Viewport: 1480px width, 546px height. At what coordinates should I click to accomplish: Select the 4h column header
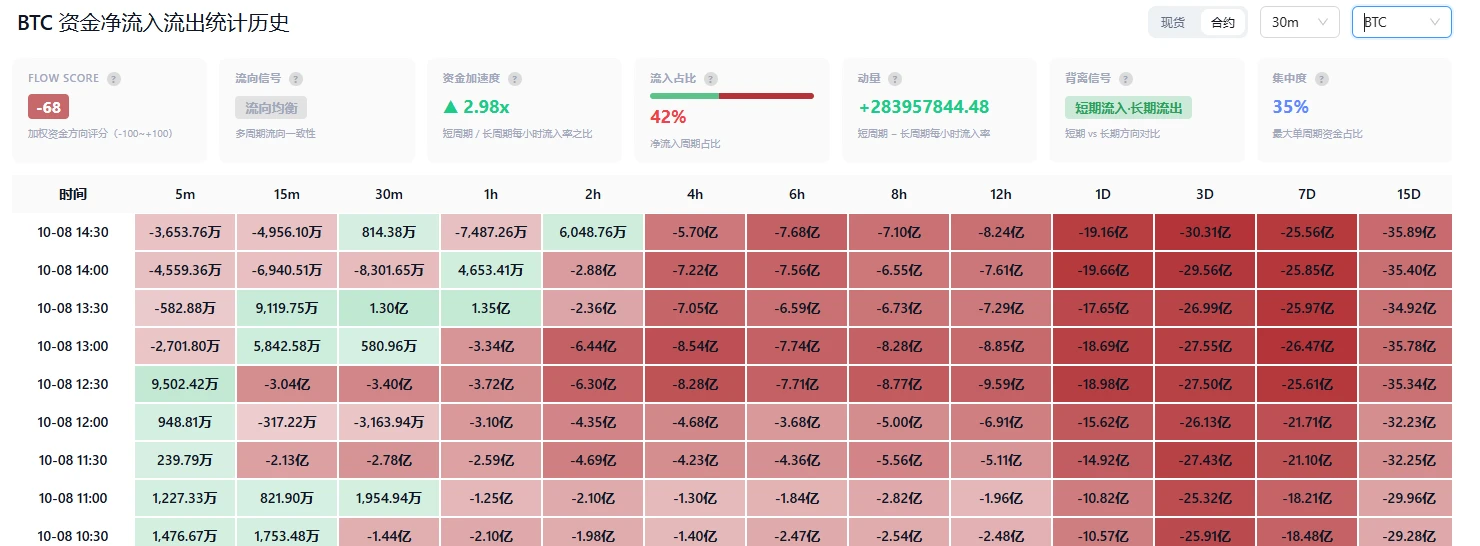[x=695, y=194]
